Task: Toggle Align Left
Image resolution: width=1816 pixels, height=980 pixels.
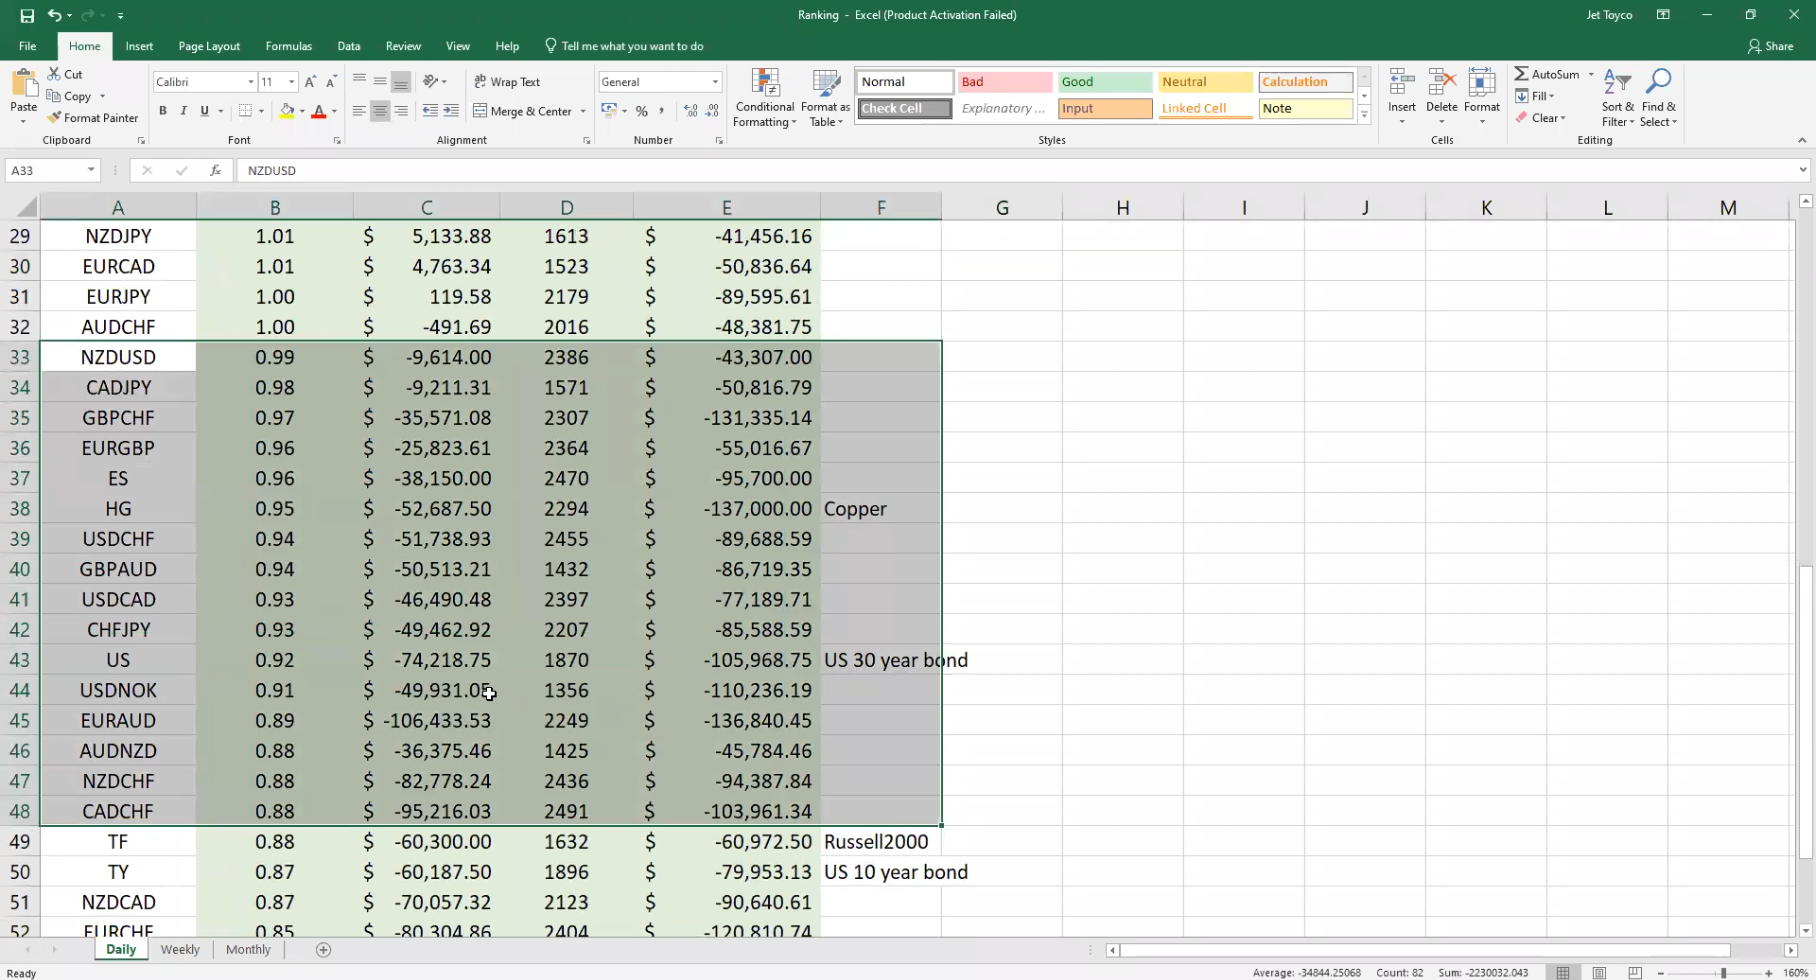Action: (x=359, y=111)
